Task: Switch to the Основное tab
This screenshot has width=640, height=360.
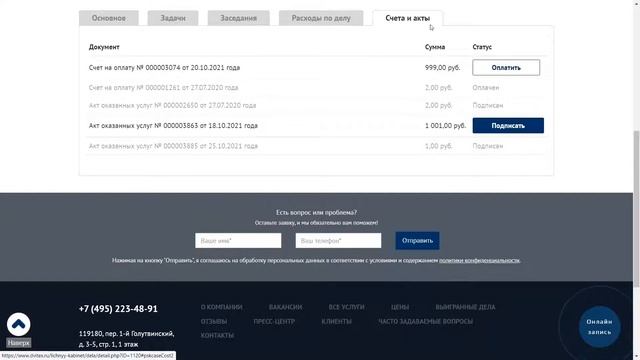Action: click(x=109, y=18)
